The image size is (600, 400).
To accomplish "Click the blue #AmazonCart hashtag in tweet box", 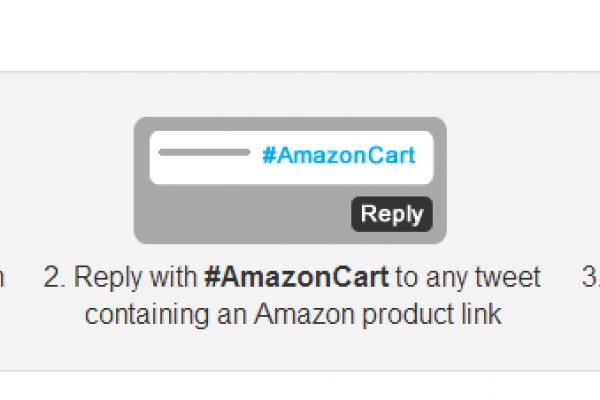I will pyautogui.click(x=338, y=155).
